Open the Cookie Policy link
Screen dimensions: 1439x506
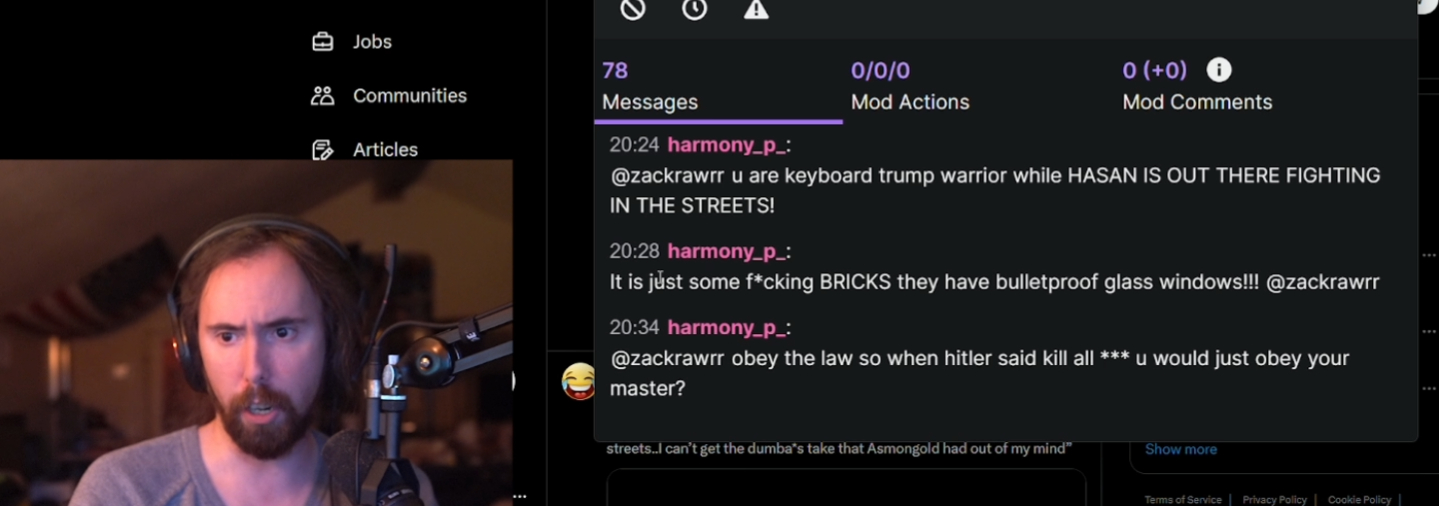tap(1359, 499)
